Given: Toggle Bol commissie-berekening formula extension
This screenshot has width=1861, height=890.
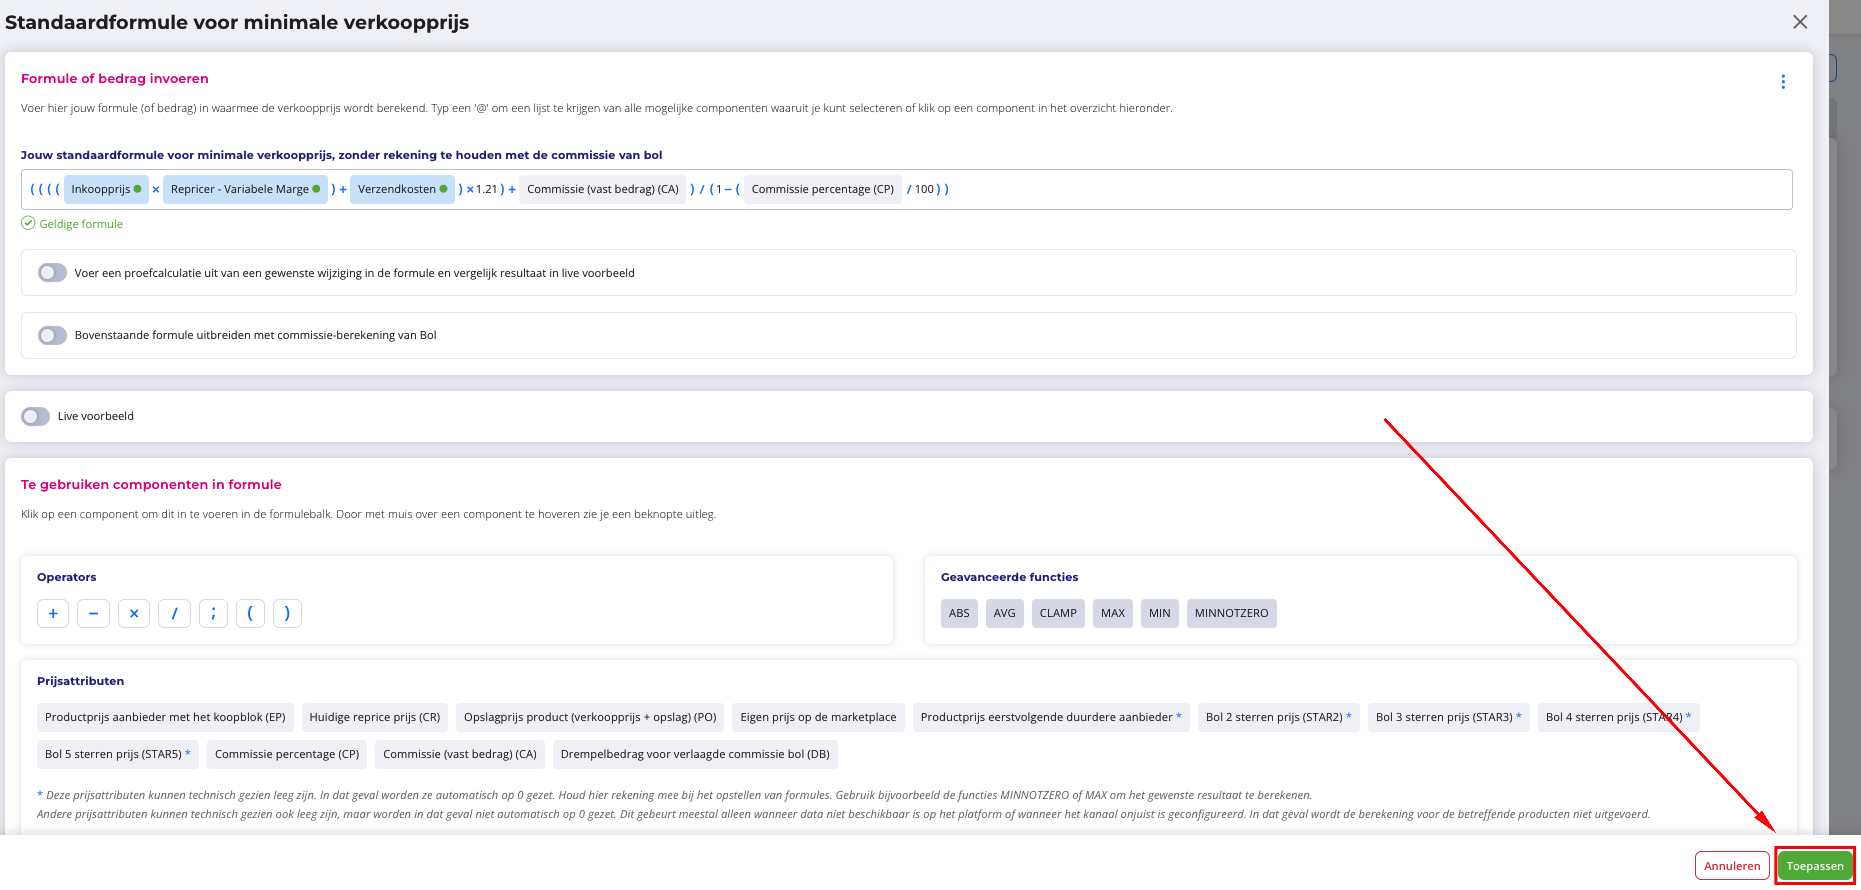Looking at the screenshot, I should [52, 335].
